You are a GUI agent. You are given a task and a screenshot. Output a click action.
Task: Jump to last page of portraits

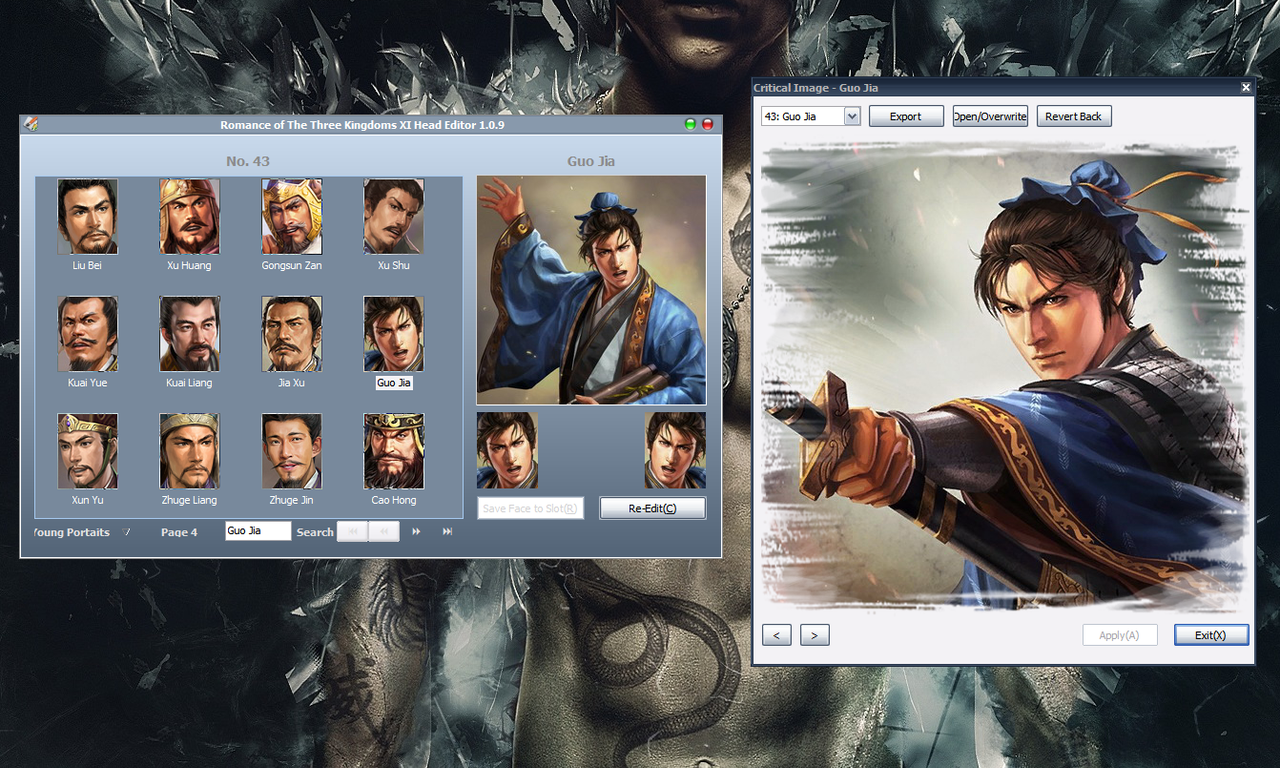447,532
